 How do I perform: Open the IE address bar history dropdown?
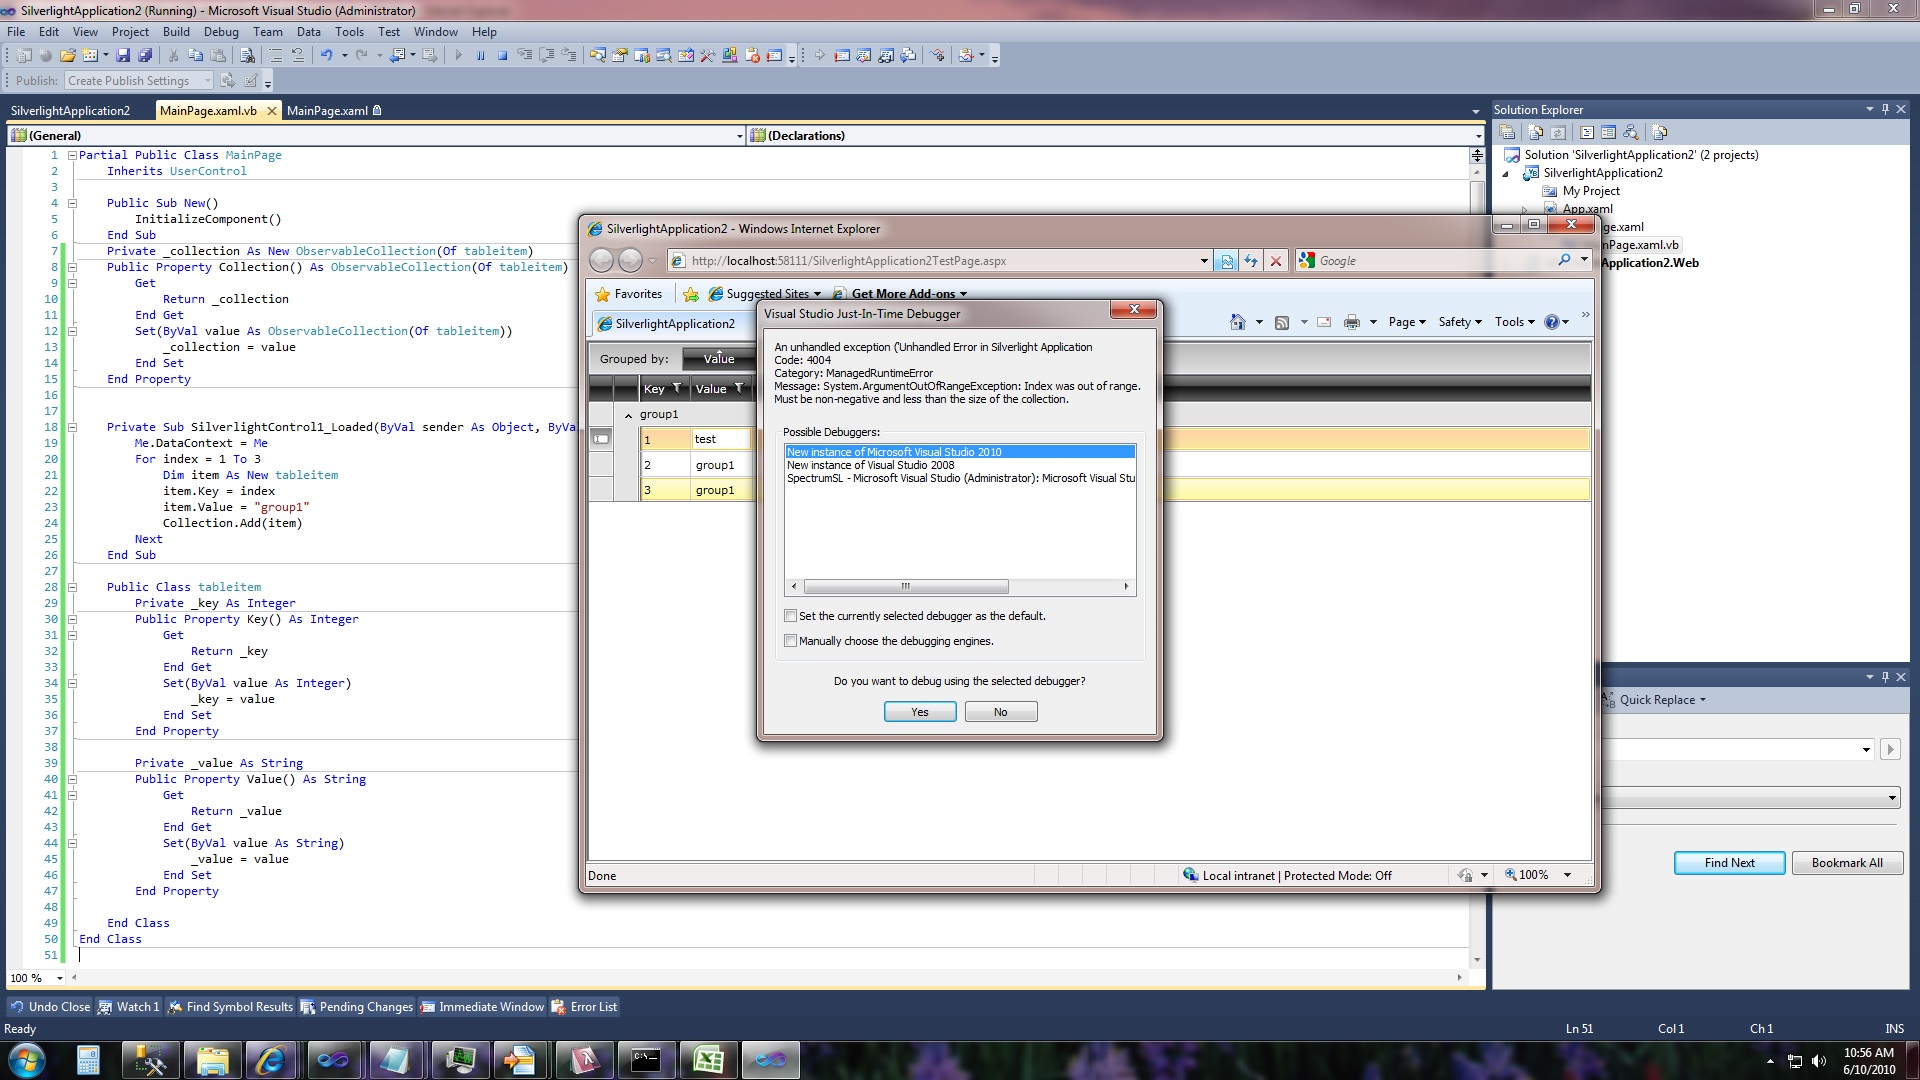pos(1203,261)
